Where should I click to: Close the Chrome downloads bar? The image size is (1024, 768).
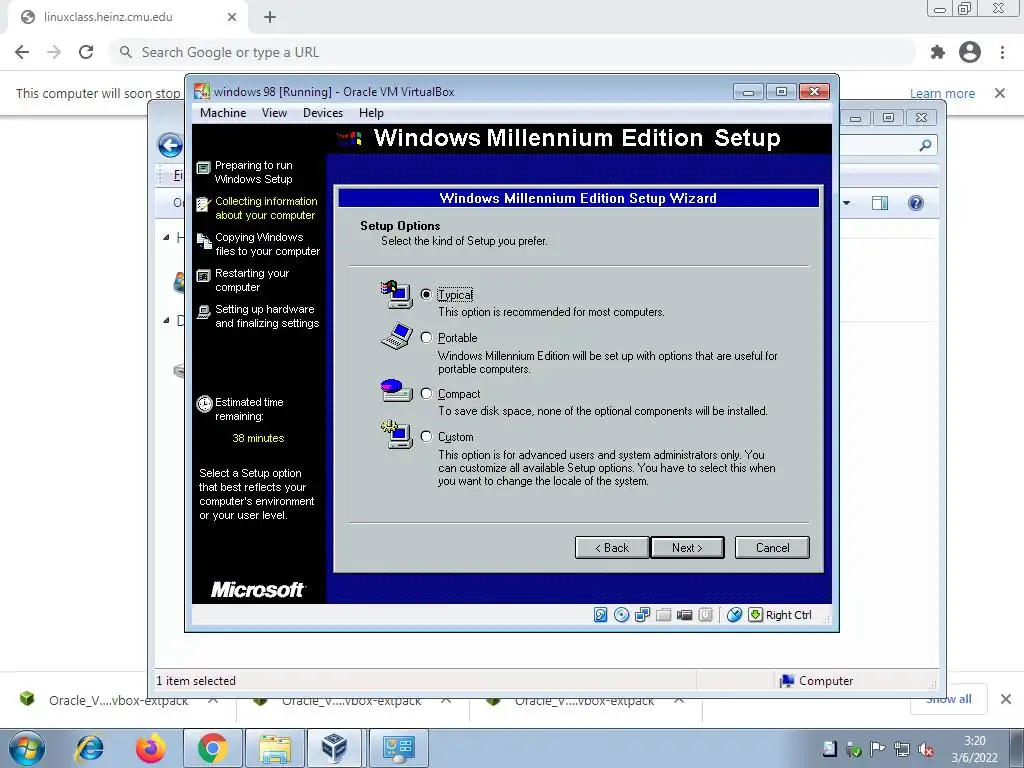pyautogui.click(x=1006, y=699)
